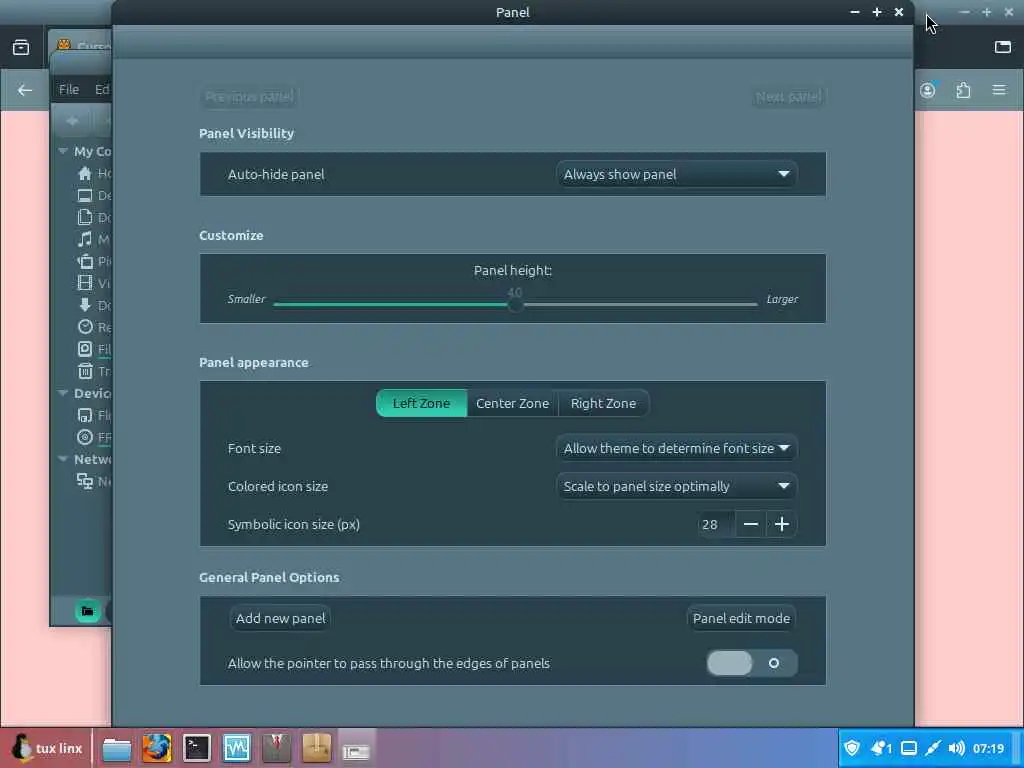Open the Font size dropdown

[676, 449]
